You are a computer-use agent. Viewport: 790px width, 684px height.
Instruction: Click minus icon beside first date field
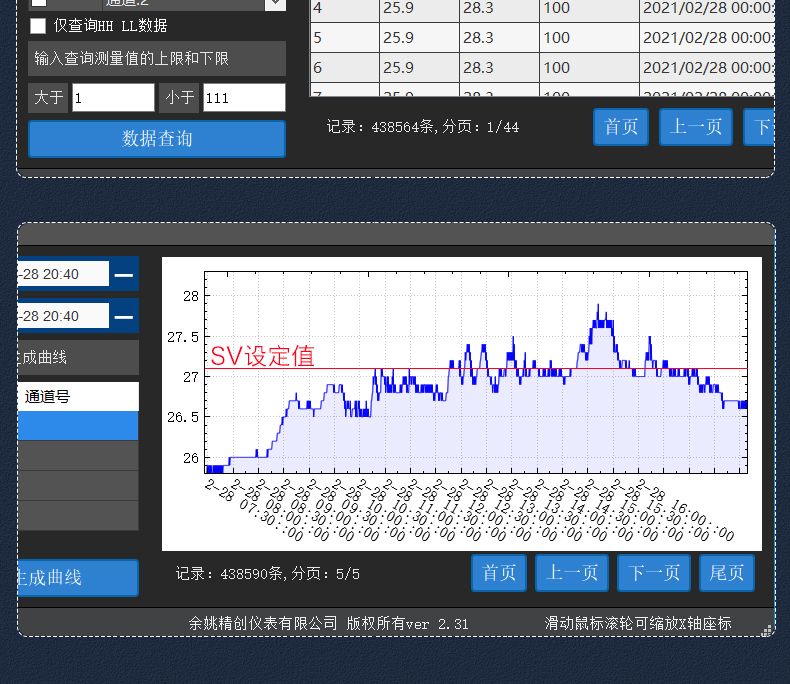point(124,274)
